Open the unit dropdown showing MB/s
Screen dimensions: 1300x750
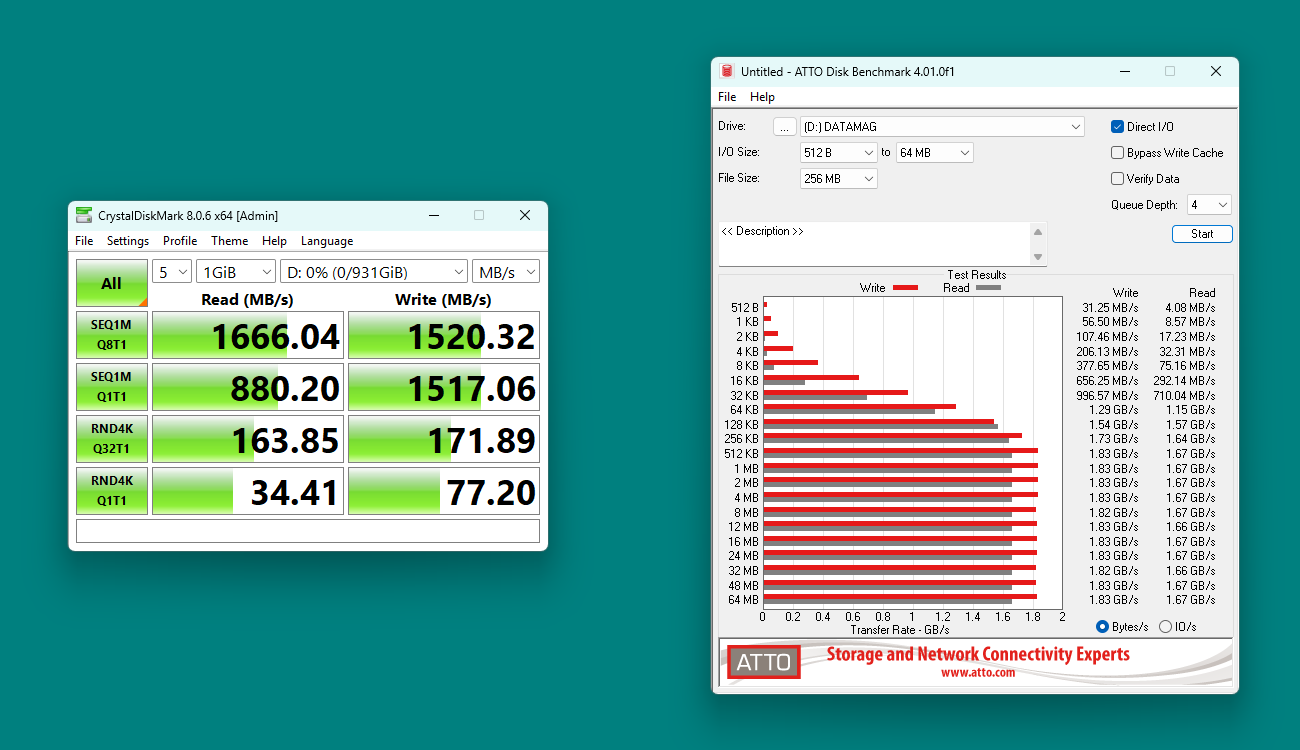[506, 271]
